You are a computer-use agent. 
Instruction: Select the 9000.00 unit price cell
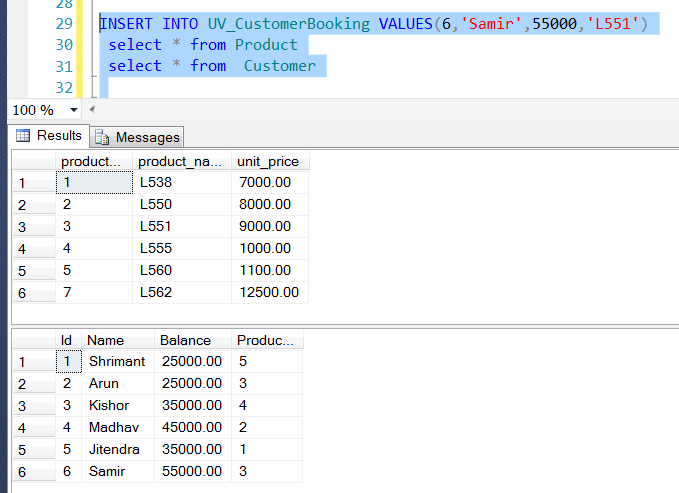tap(270, 227)
